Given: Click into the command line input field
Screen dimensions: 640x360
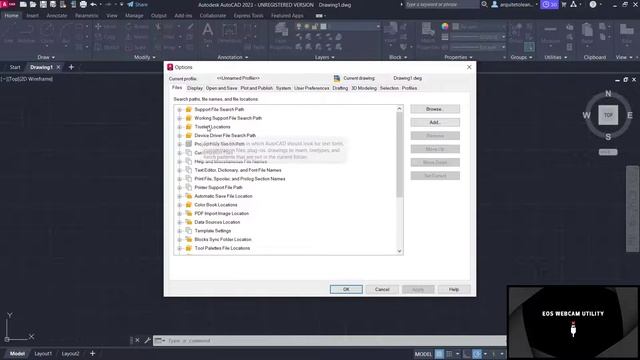Looking at the screenshot, I should pos(335,340).
